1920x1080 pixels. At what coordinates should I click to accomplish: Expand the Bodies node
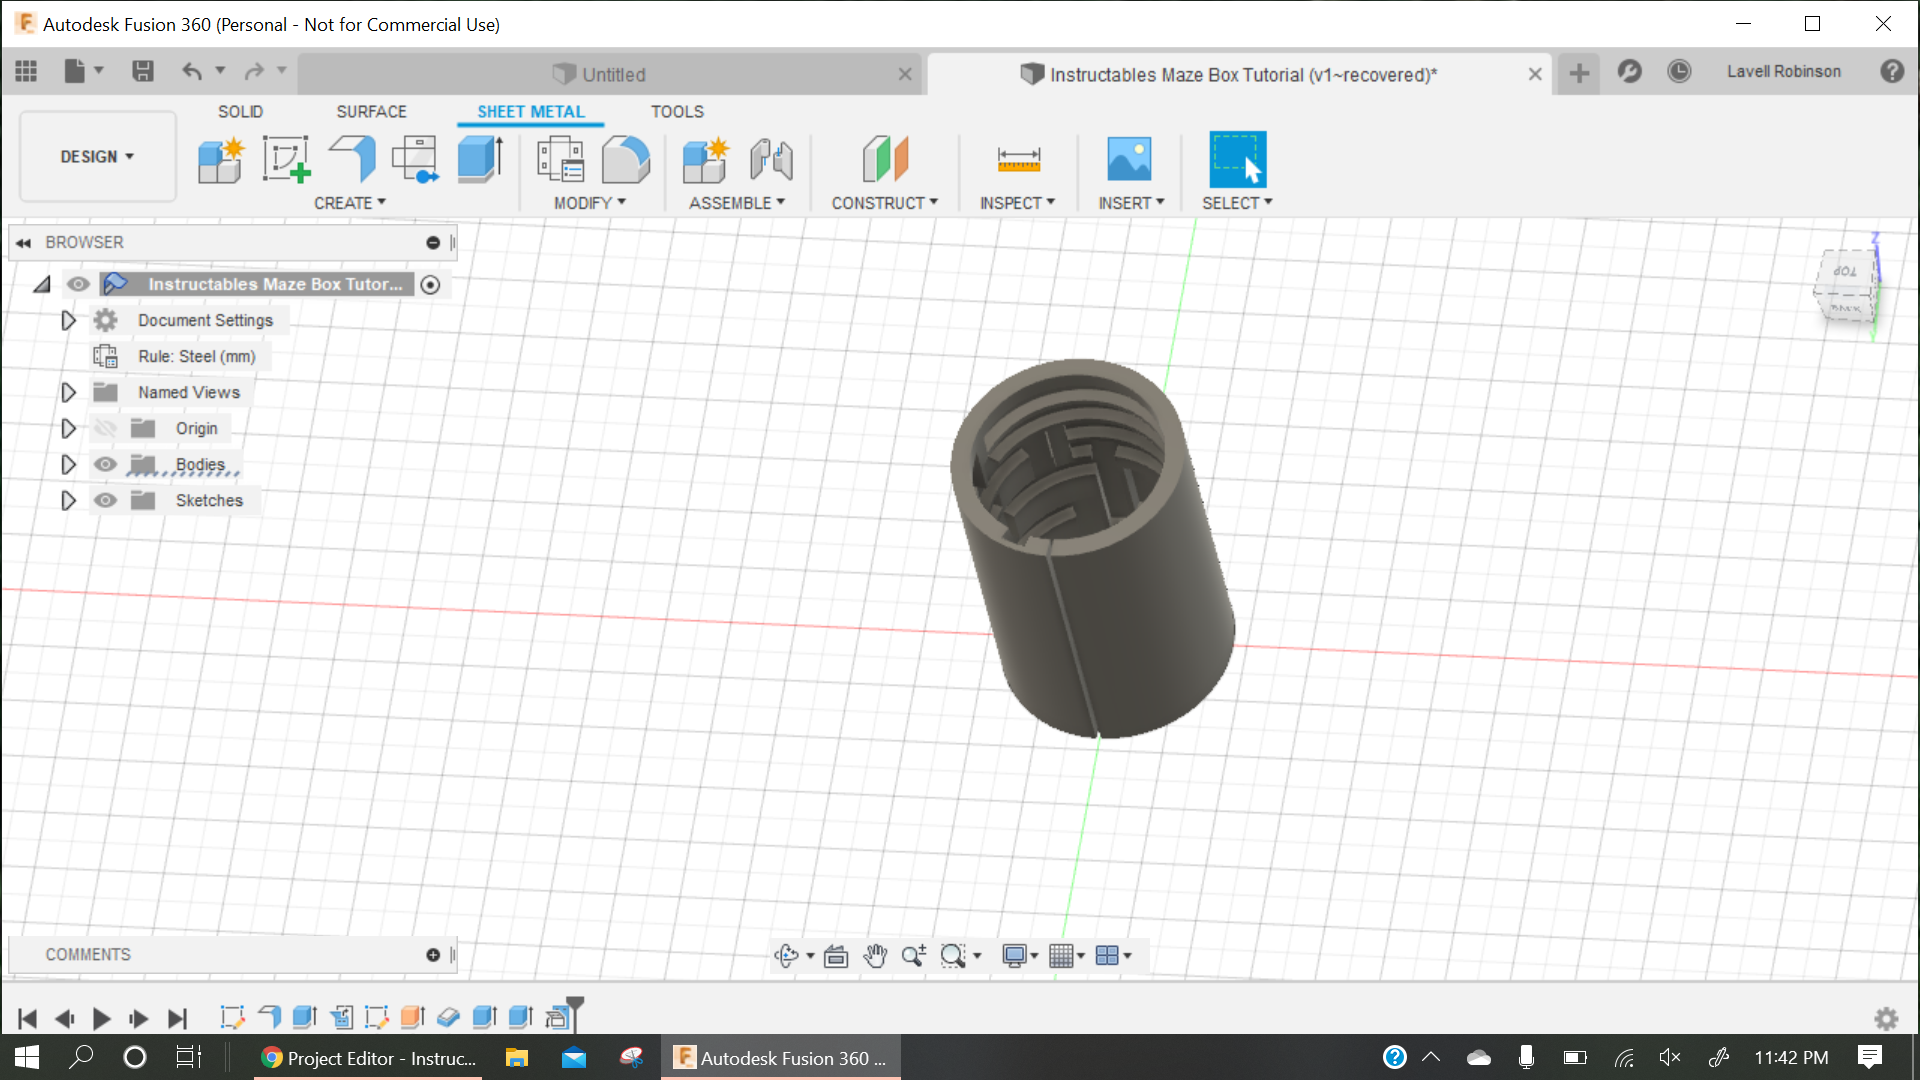68,464
